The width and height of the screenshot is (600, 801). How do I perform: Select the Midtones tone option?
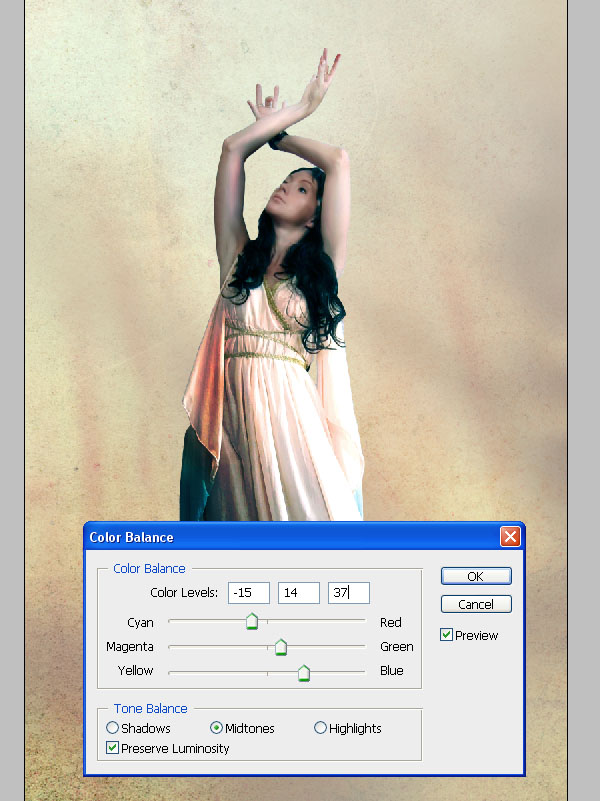click(x=216, y=727)
